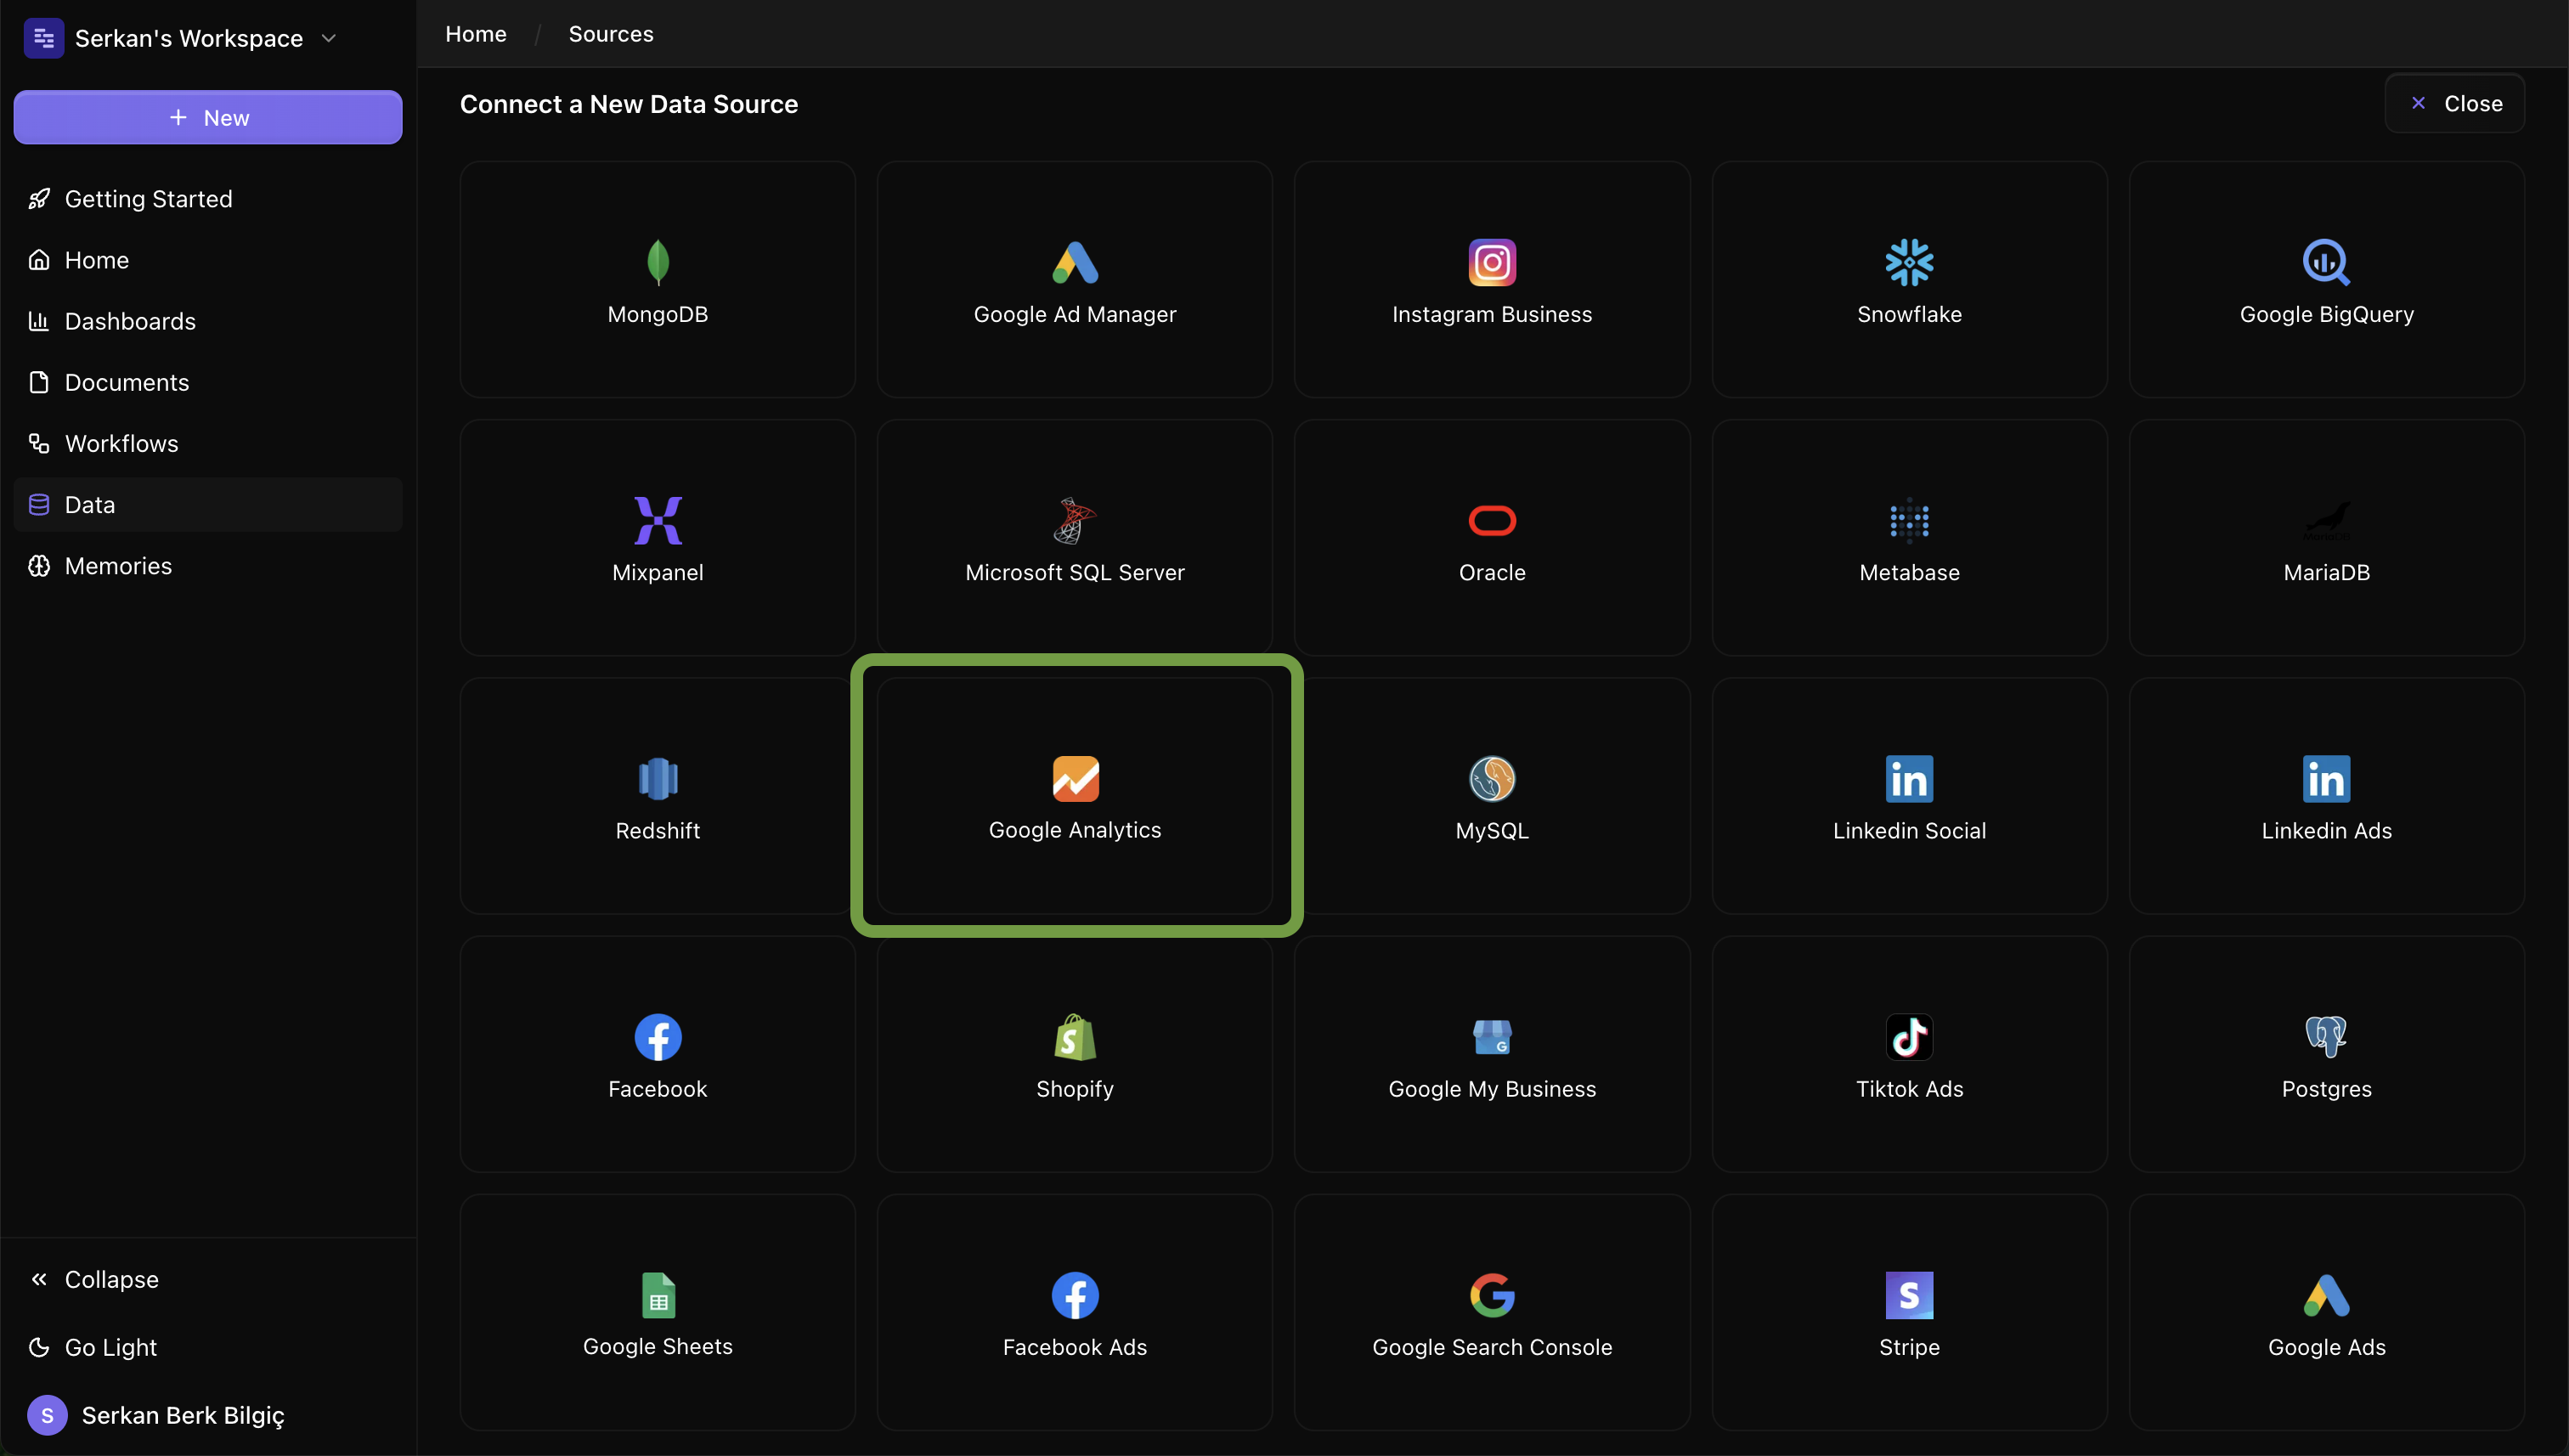Viewport: 2569px width, 1456px height.
Task: Select the Facebook Ads icon
Action: [x=1075, y=1295]
